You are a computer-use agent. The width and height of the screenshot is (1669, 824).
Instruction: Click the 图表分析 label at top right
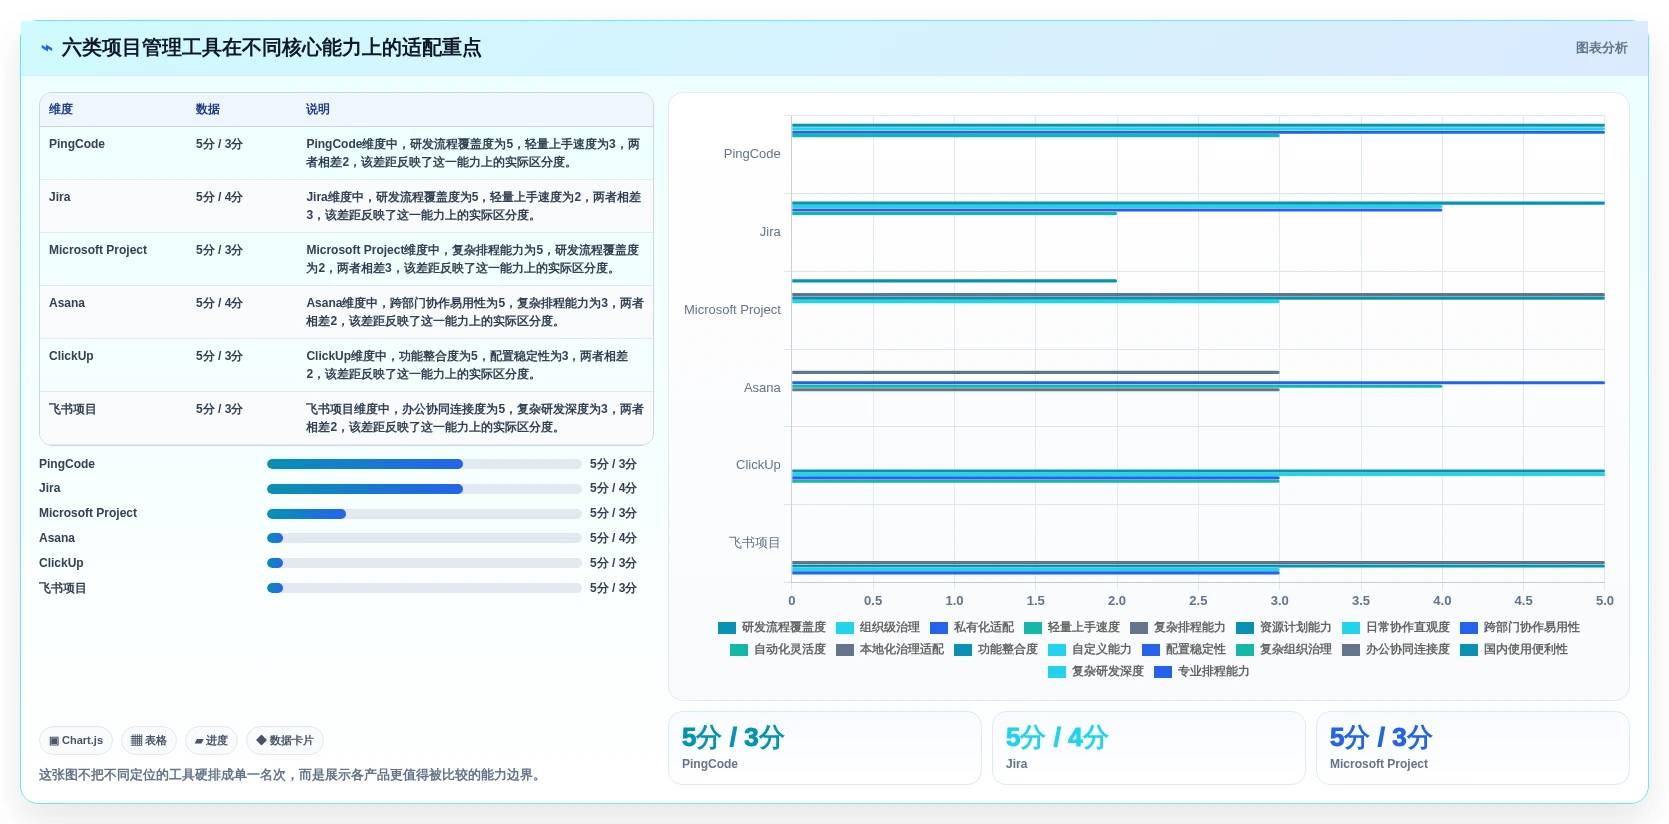point(1601,48)
